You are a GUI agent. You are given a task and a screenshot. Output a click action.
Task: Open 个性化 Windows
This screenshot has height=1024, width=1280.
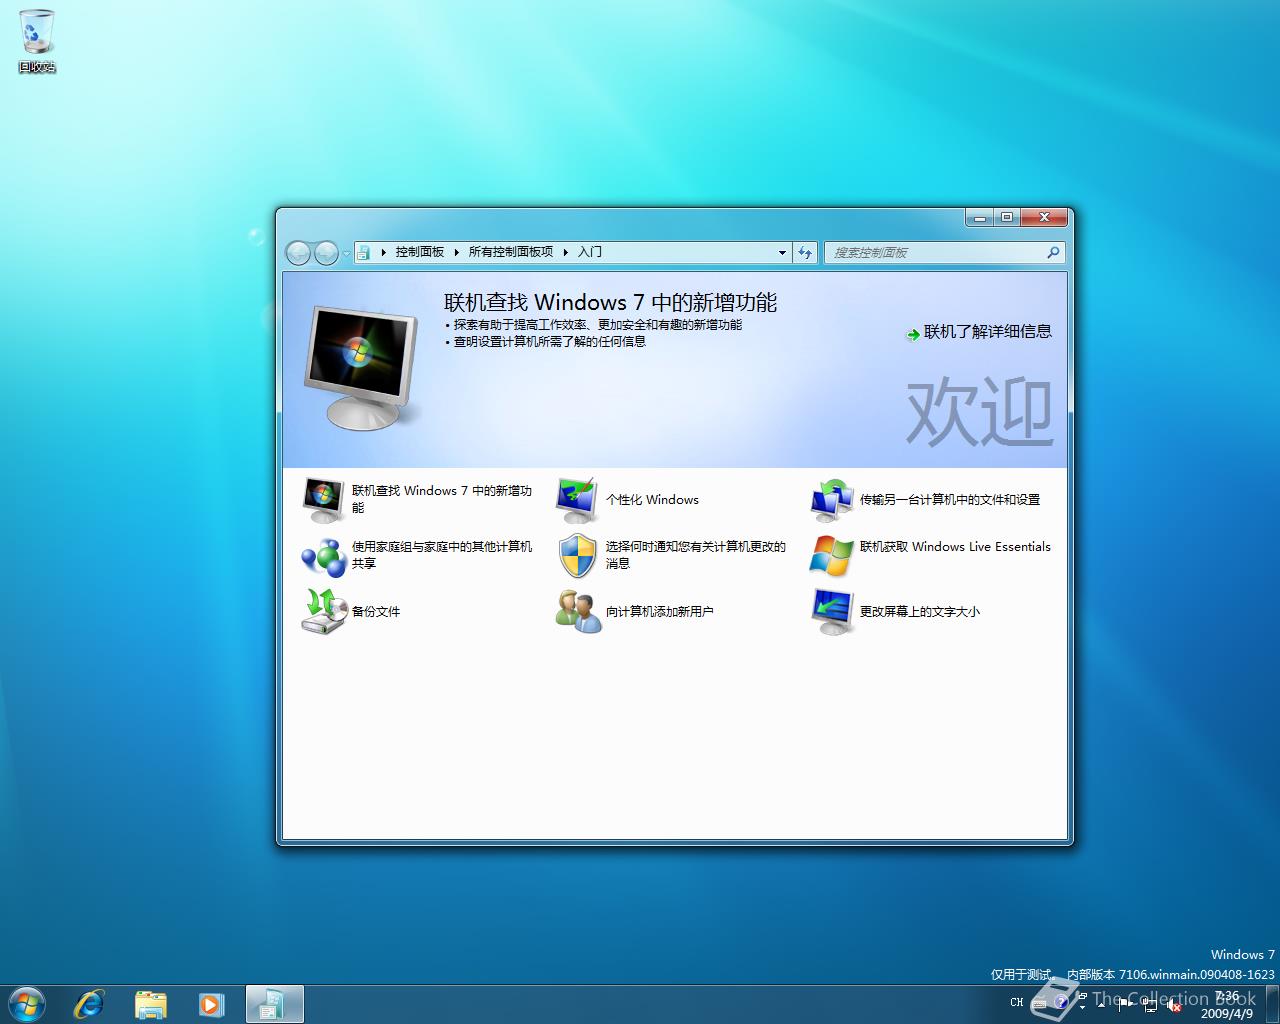(652, 500)
